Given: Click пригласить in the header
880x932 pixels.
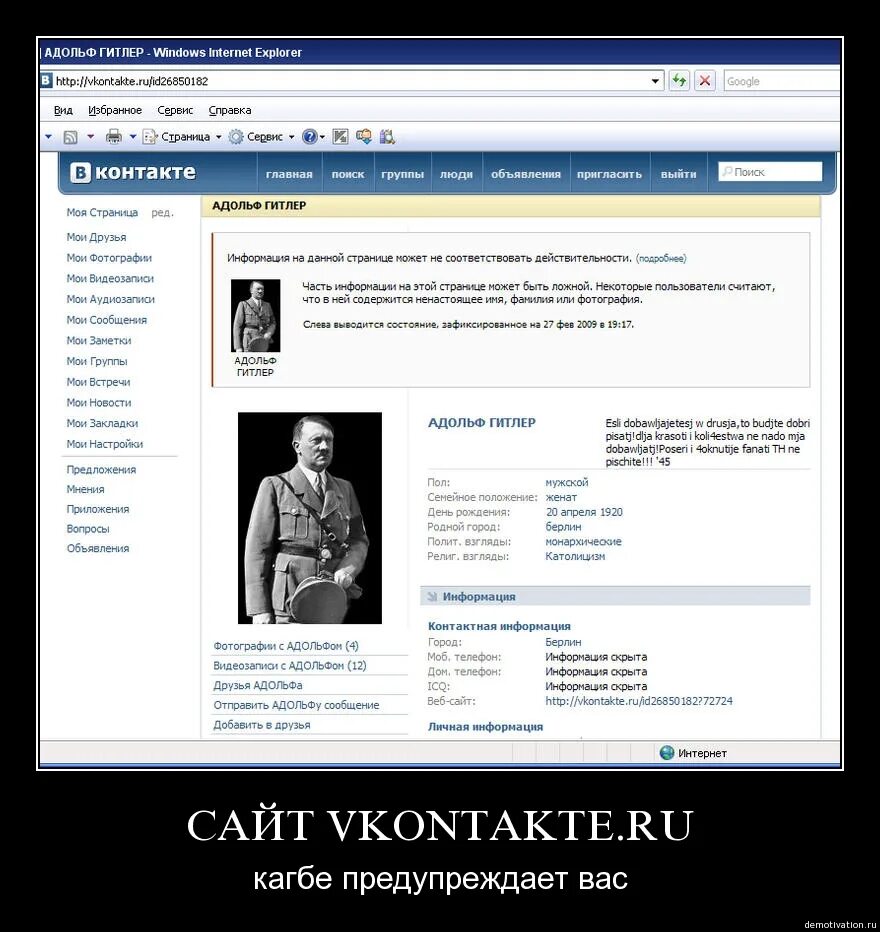Looking at the screenshot, I should coord(610,174).
